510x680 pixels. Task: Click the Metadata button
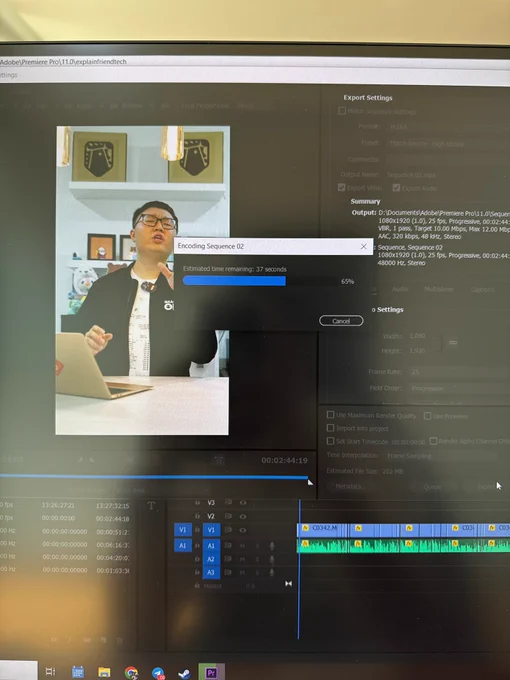point(349,487)
